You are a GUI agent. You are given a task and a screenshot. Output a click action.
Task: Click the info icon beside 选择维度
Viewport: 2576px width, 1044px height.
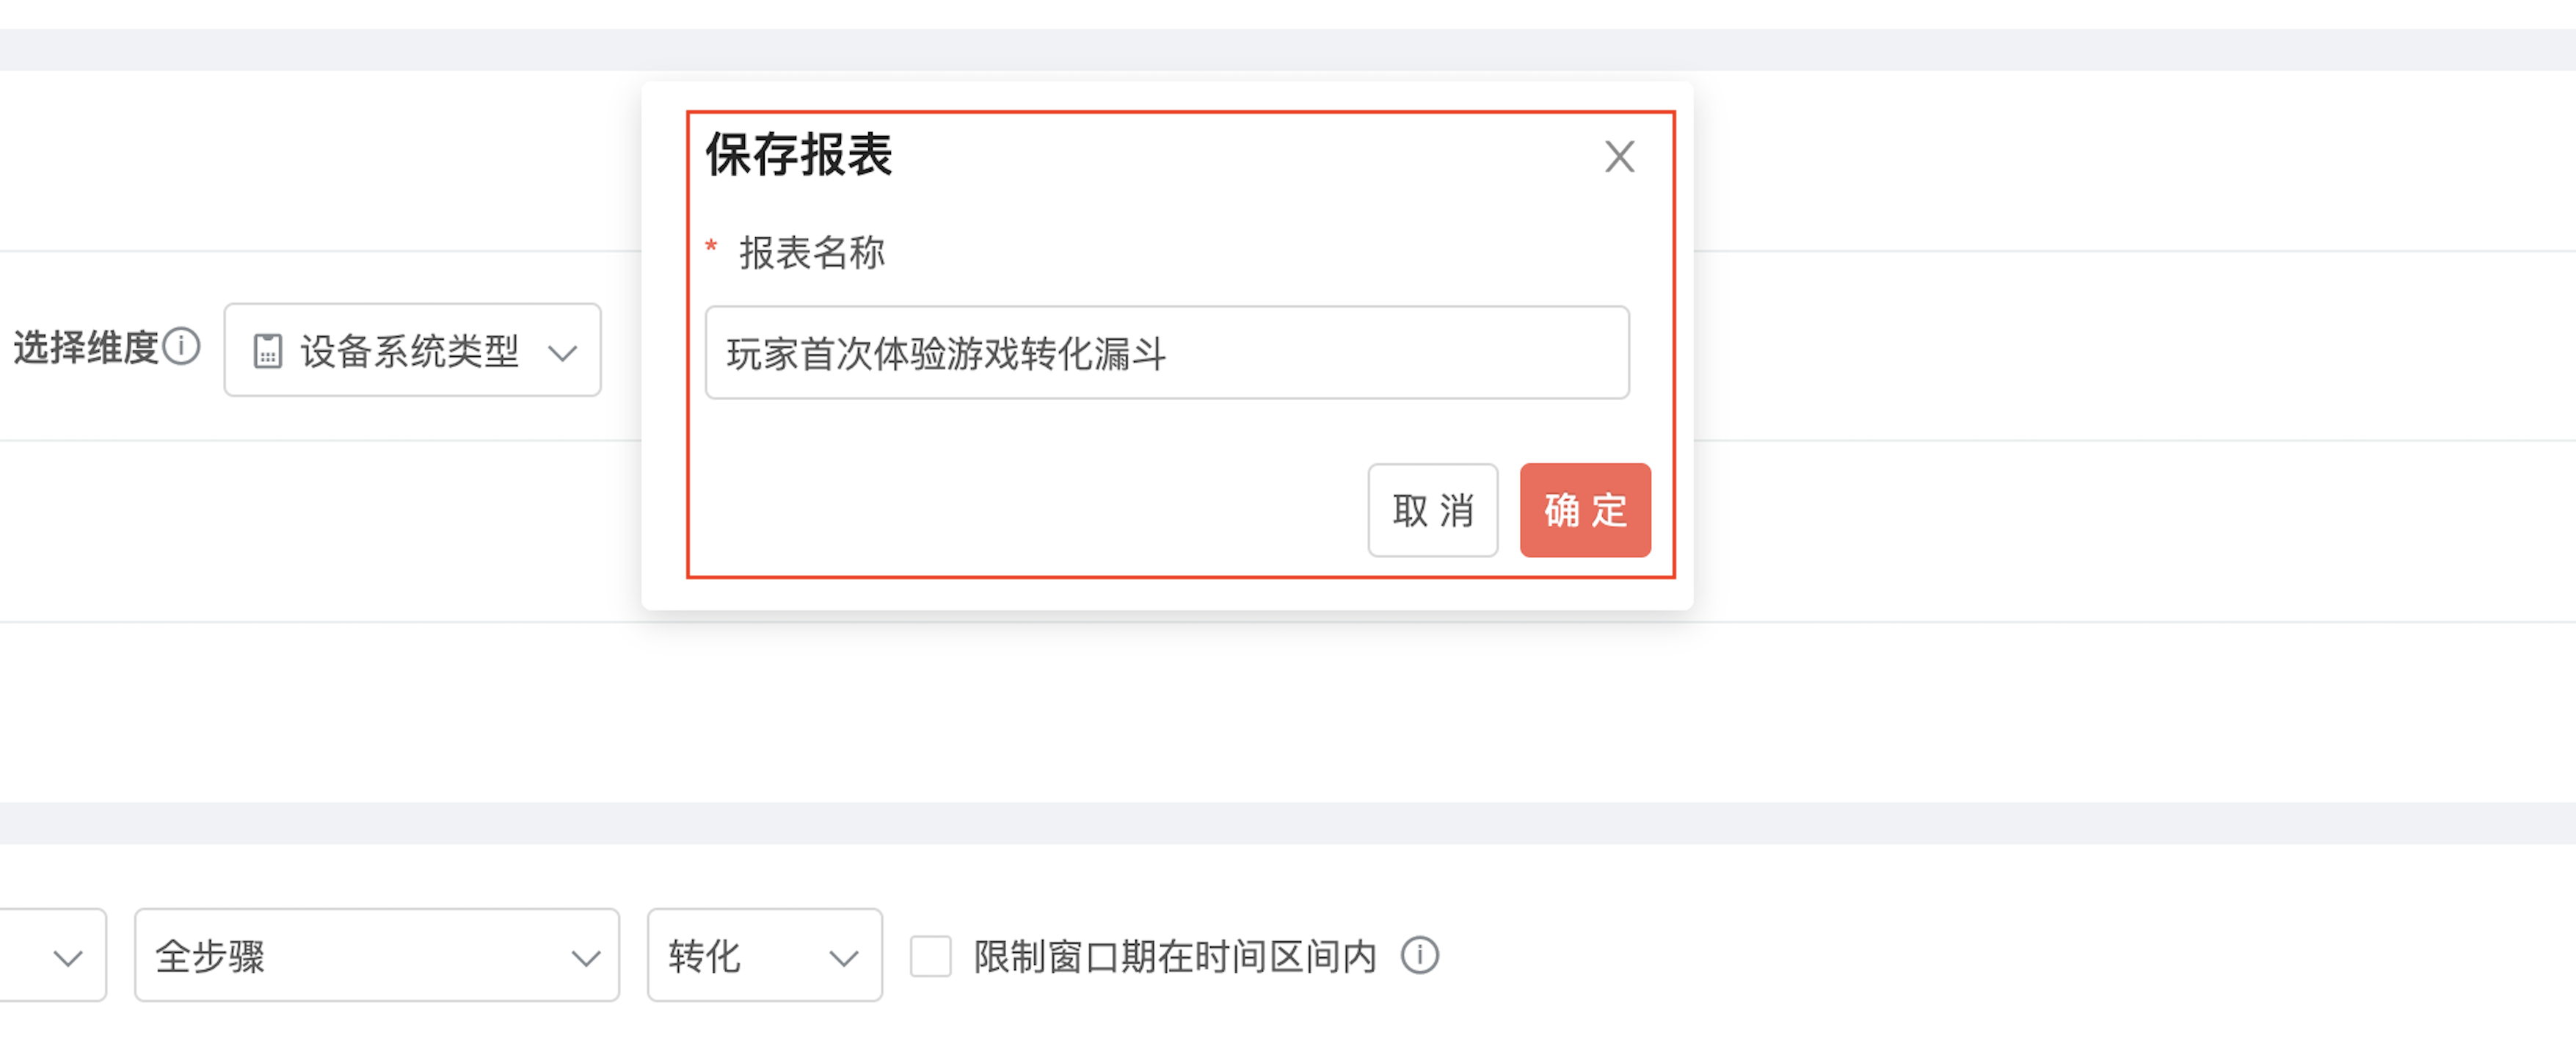182,347
